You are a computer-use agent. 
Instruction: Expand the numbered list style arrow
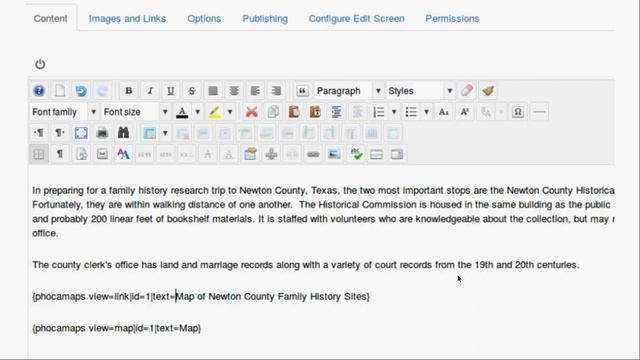click(394, 112)
